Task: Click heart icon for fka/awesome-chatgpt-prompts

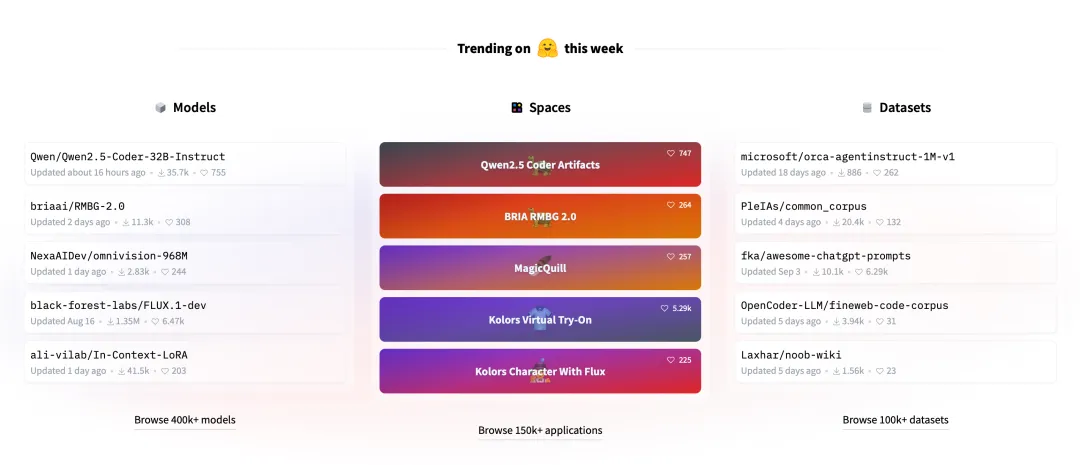Action: (858, 271)
